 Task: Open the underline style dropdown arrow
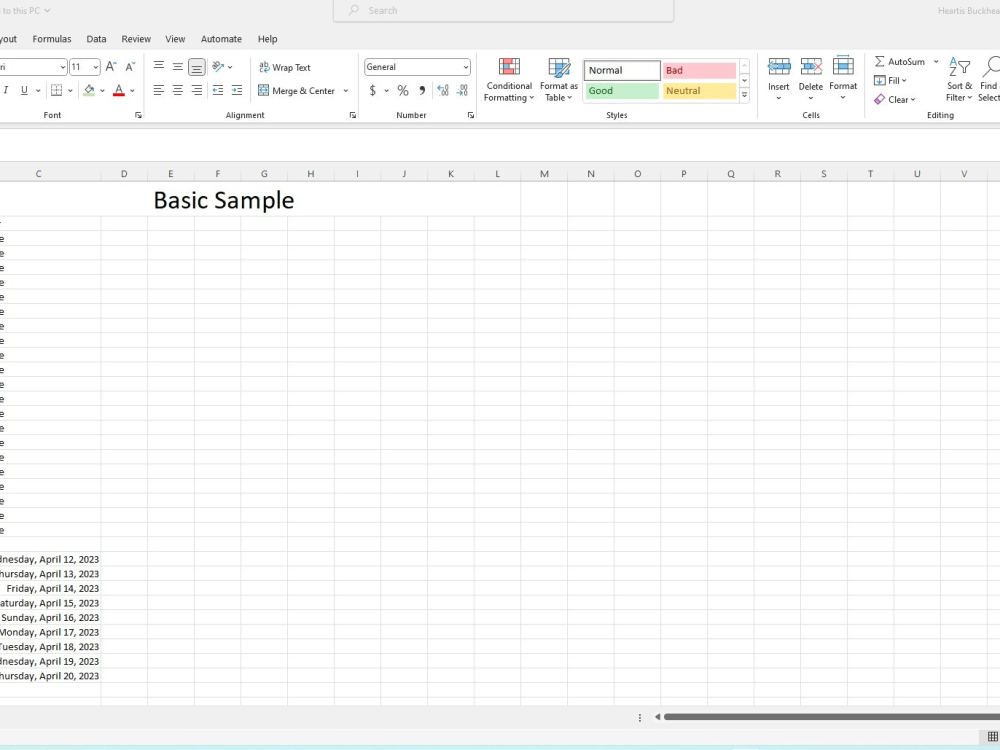(x=38, y=91)
